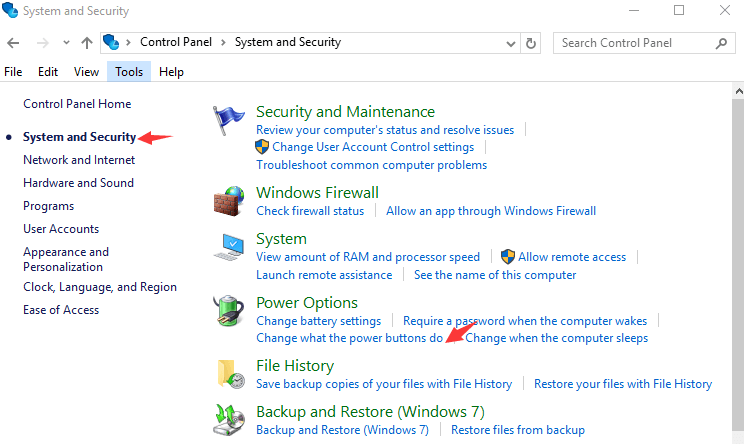The image size is (744, 444).
Task: Click Control Panel in the address breadcrumb
Action: pyautogui.click(x=176, y=42)
